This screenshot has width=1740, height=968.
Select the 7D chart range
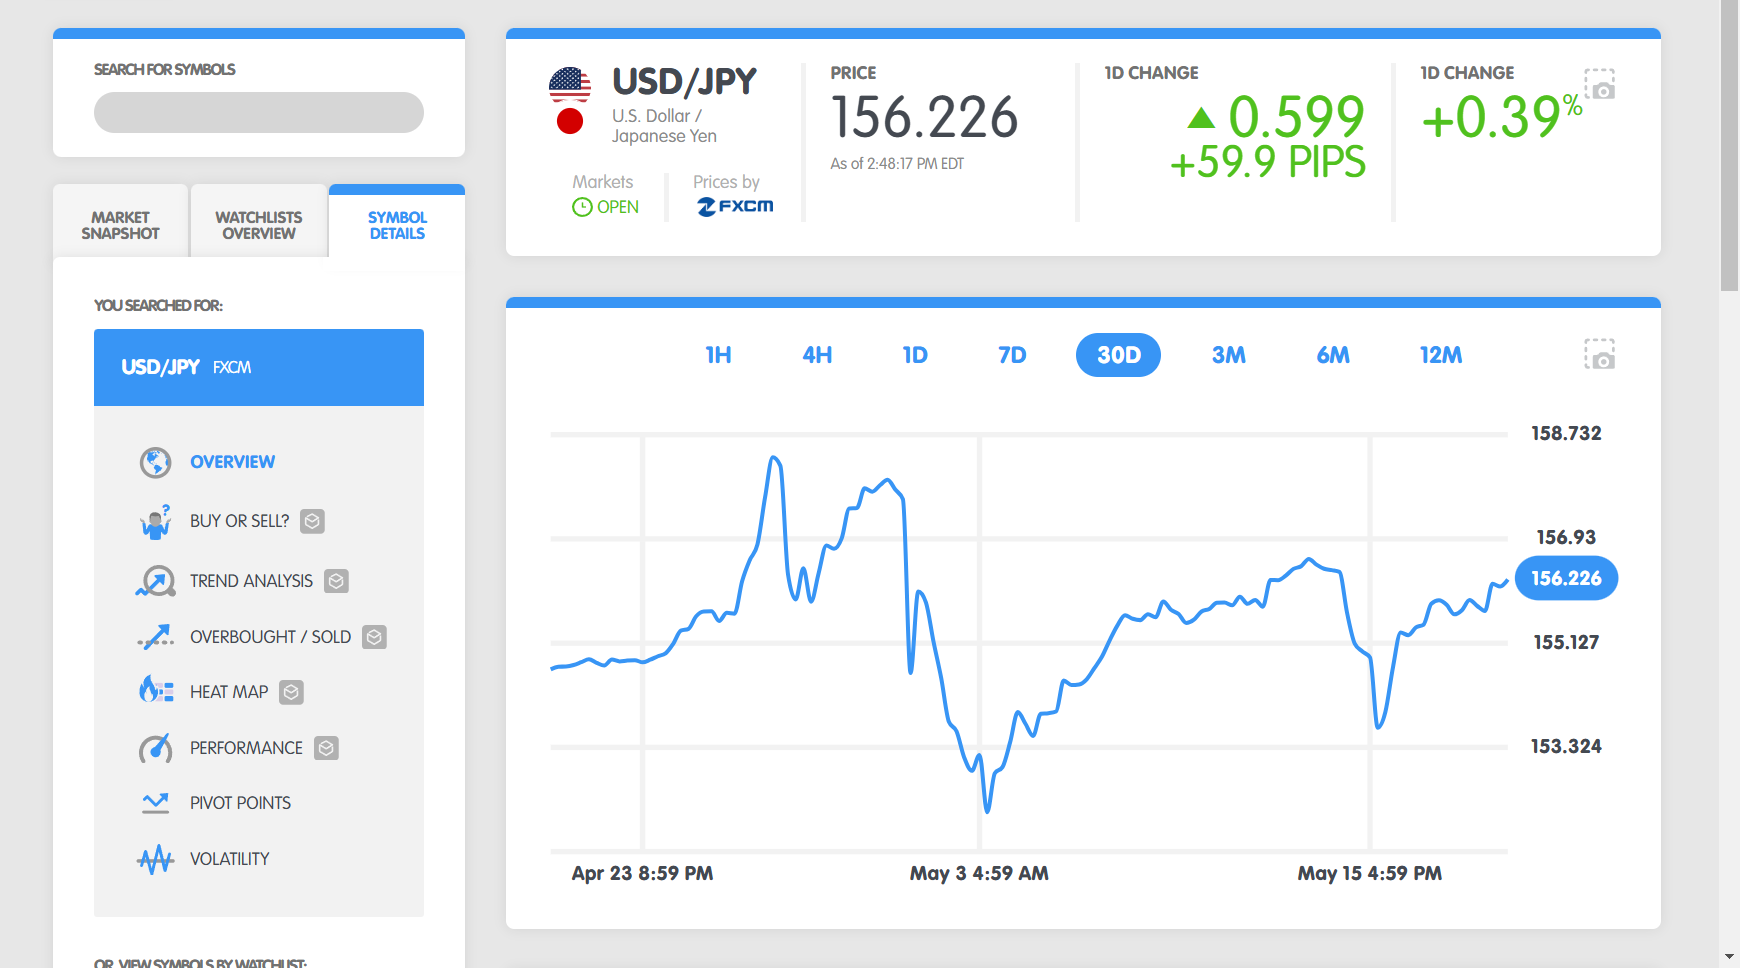1012,355
